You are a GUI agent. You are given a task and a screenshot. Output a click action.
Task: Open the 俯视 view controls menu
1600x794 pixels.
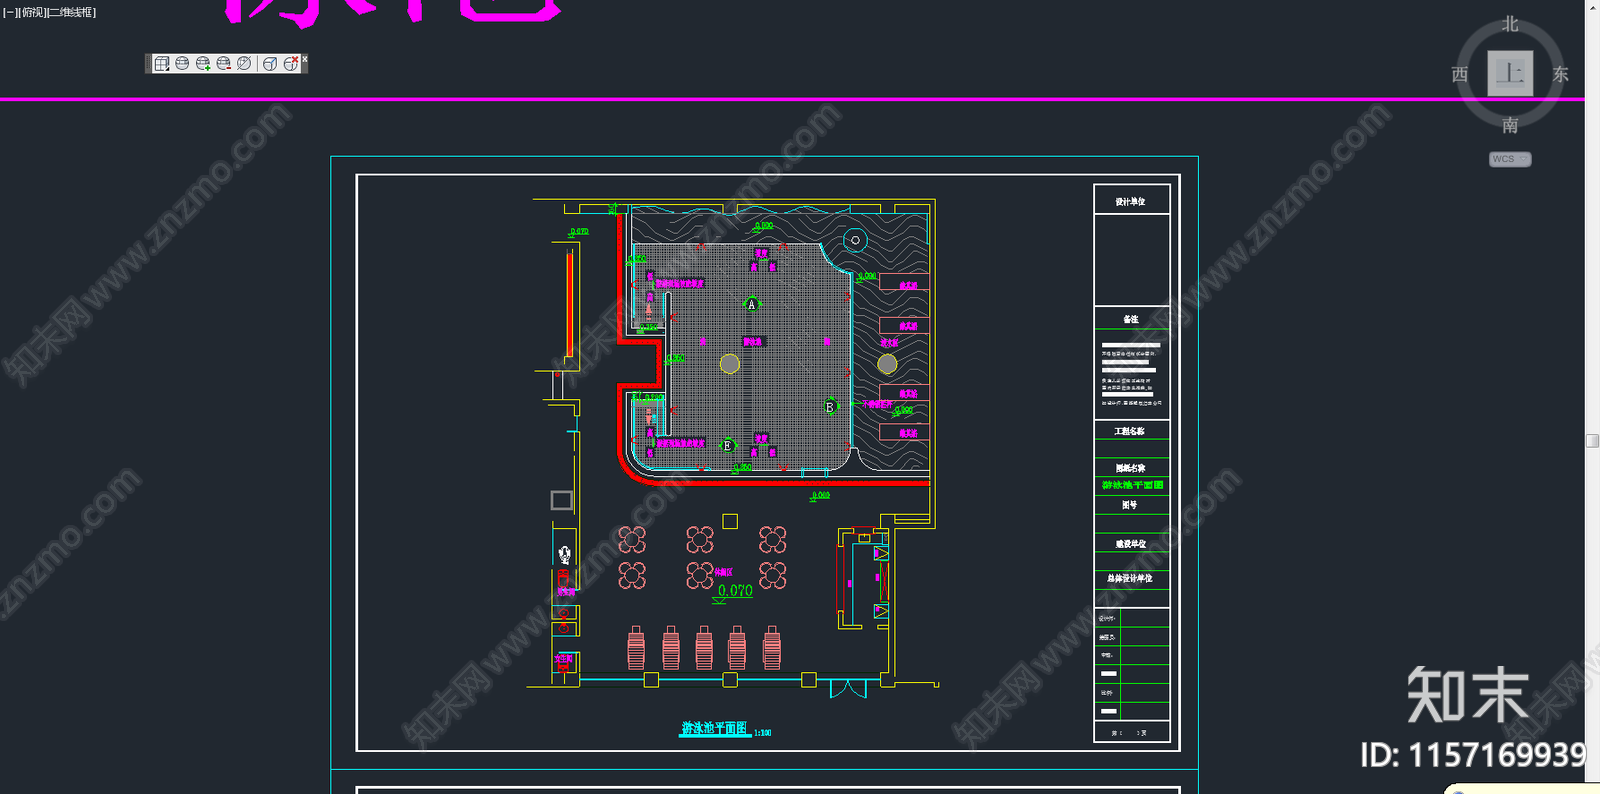(32, 12)
